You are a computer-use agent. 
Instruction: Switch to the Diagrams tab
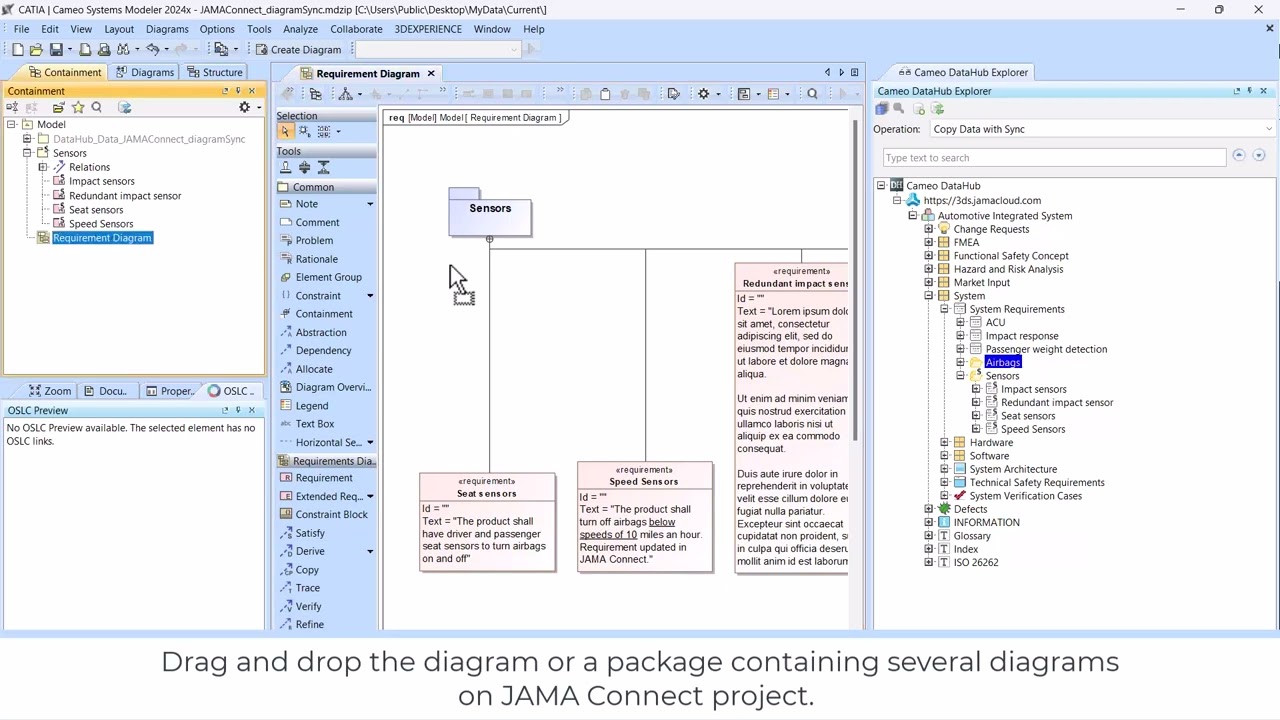[x=144, y=72]
